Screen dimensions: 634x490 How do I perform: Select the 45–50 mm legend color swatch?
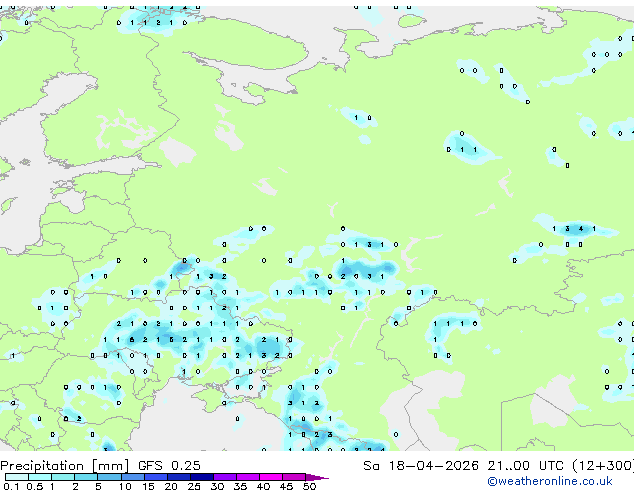[294, 477]
